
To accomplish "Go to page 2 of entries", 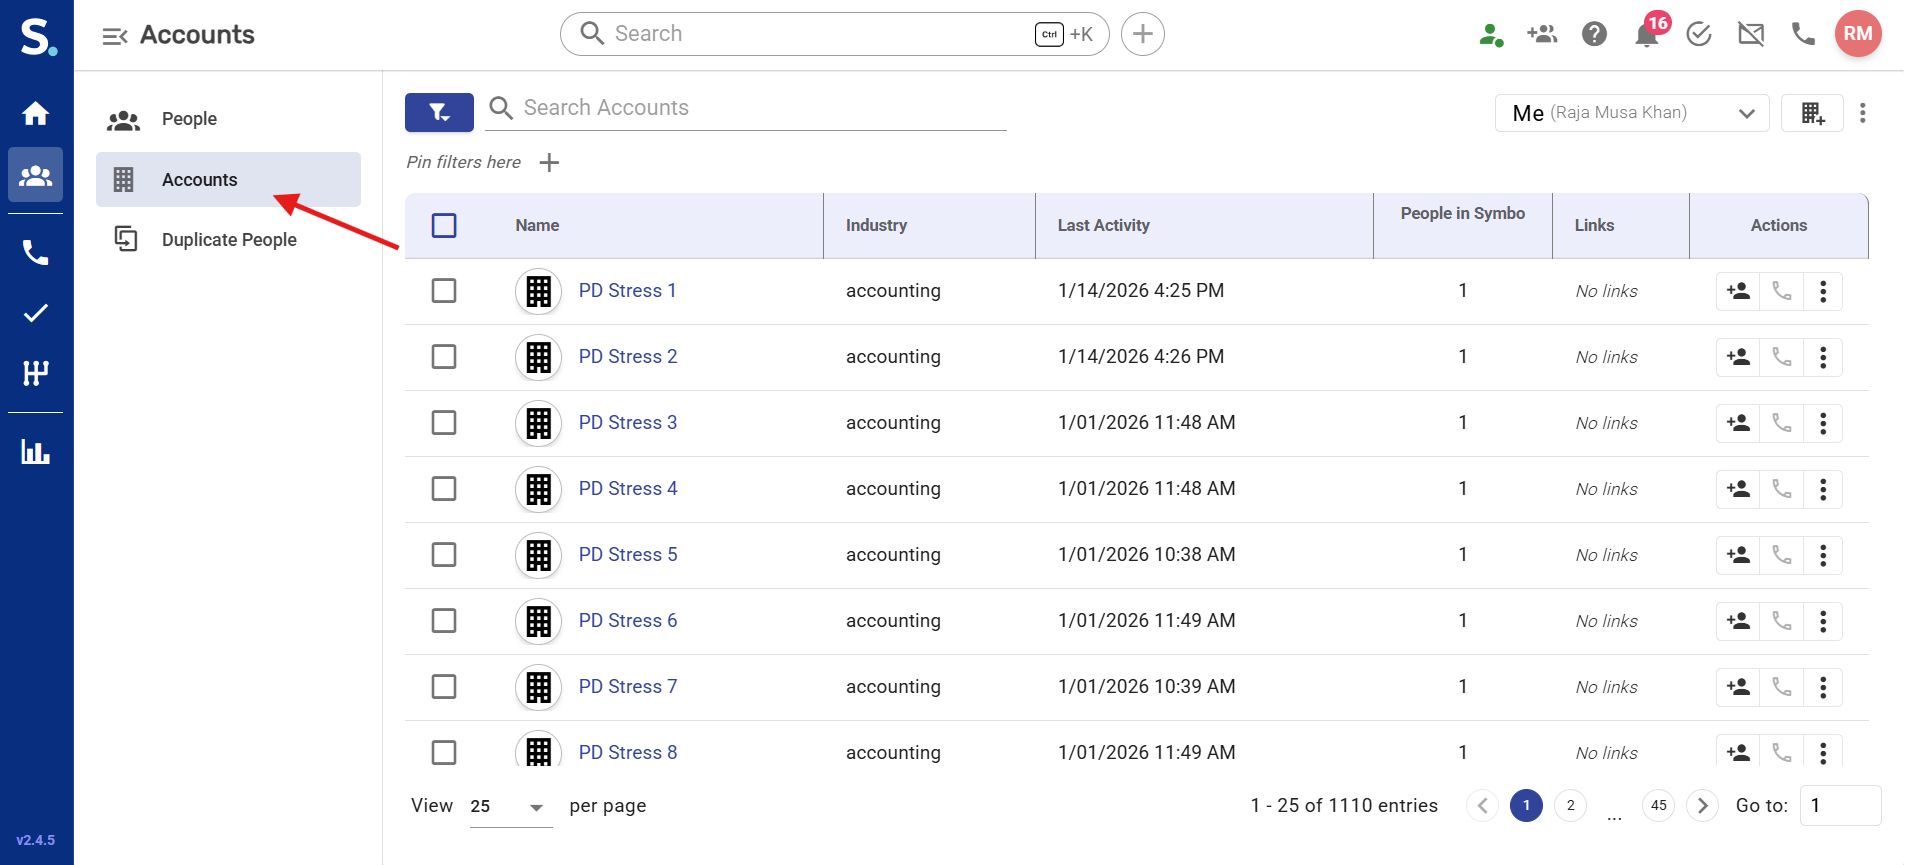I will point(1570,806).
